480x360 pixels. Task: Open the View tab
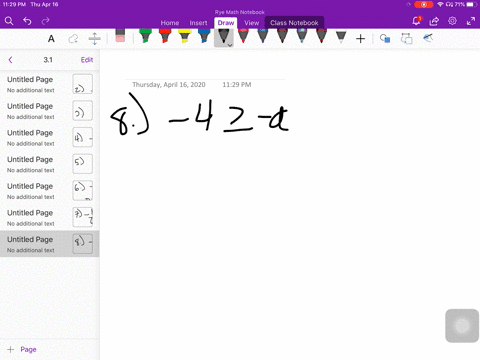click(251, 23)
